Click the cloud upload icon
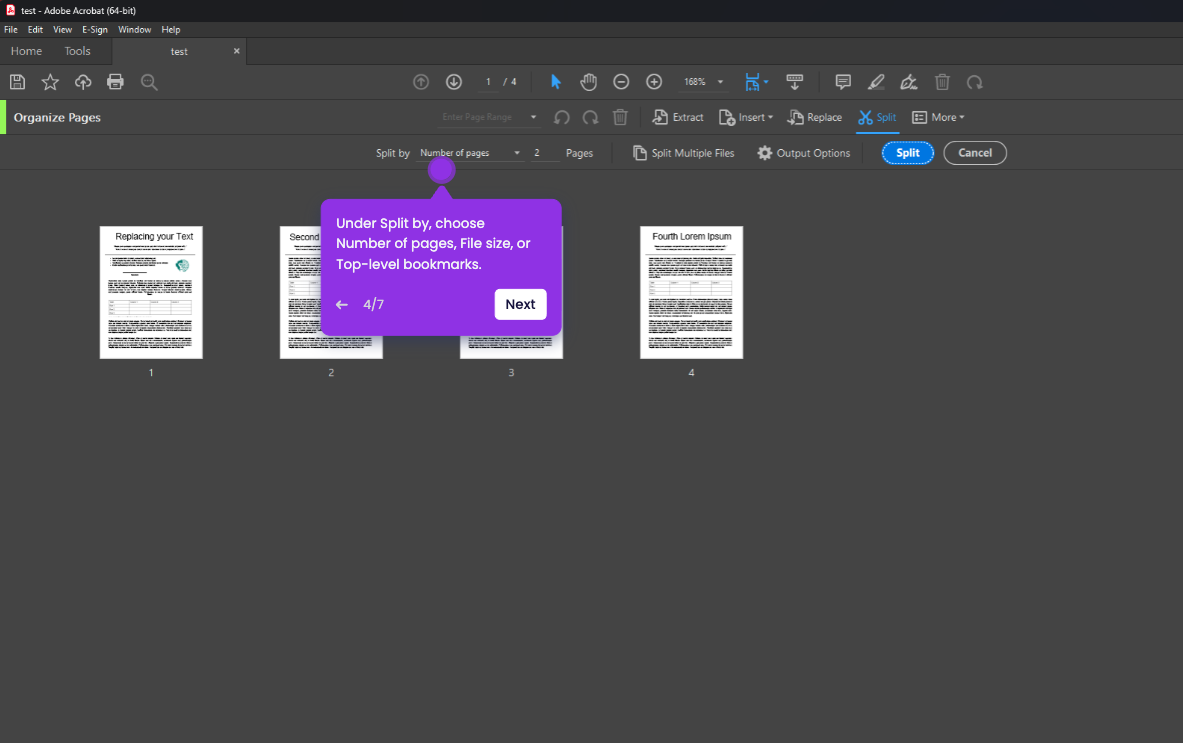Image resolution: width=1183 pixels, height=743 pixels. 83,82
